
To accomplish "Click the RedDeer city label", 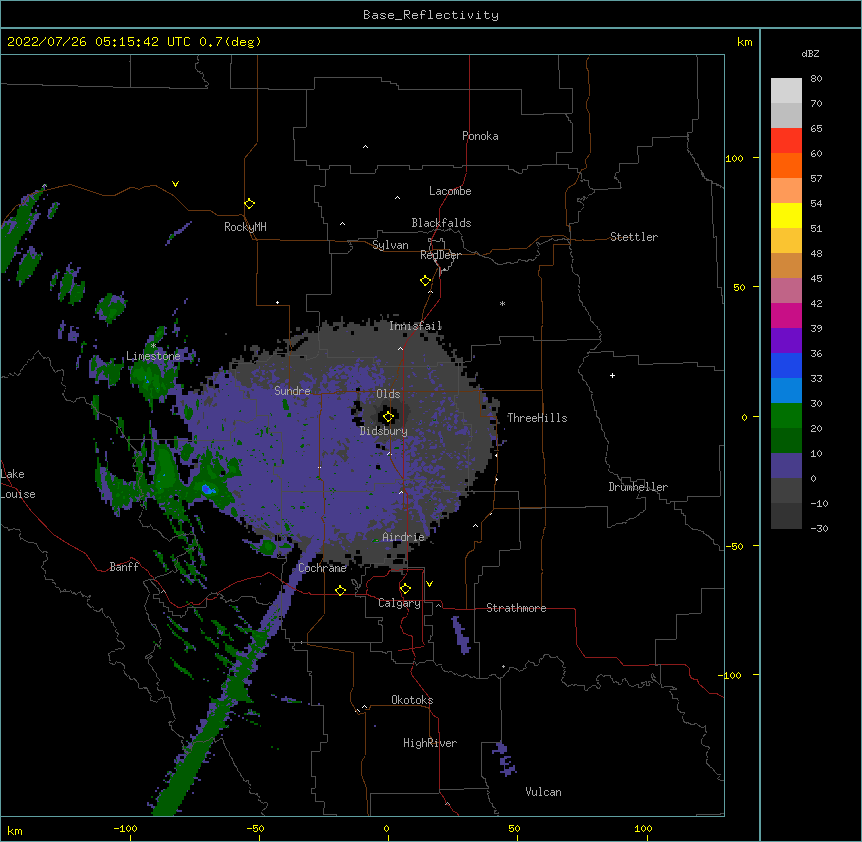I will (440, 255).
